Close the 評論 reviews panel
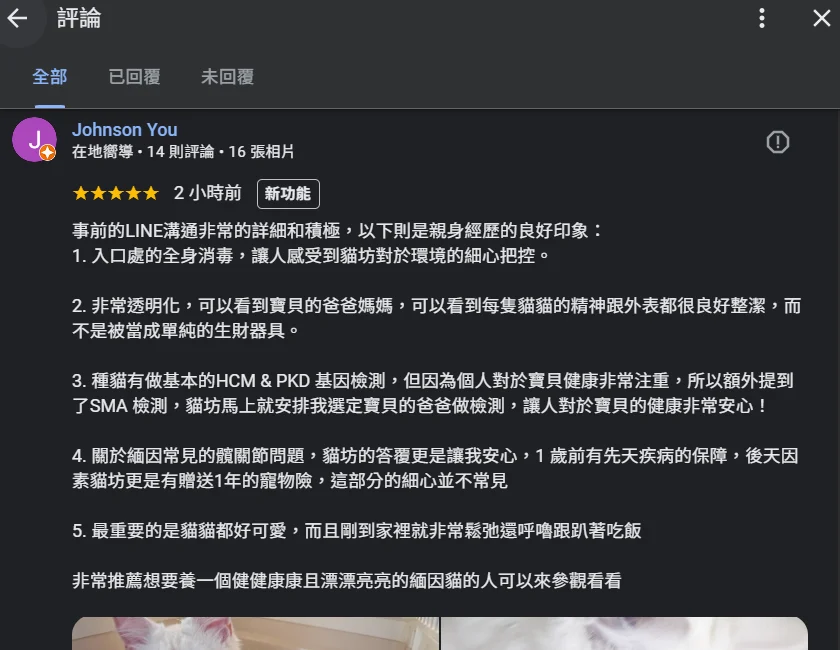The height and width of the screenshot is (650, 840). tap(821, 18)
